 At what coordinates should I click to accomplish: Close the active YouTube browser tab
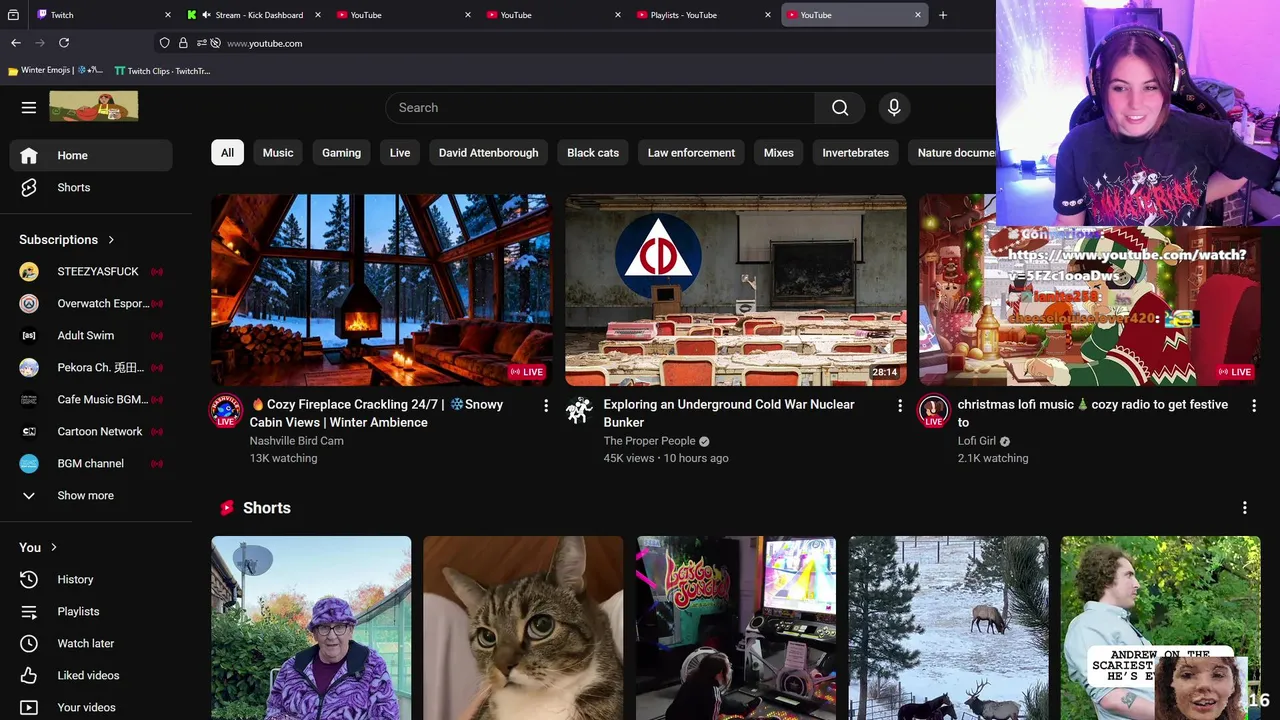click(x=918, y=15)
